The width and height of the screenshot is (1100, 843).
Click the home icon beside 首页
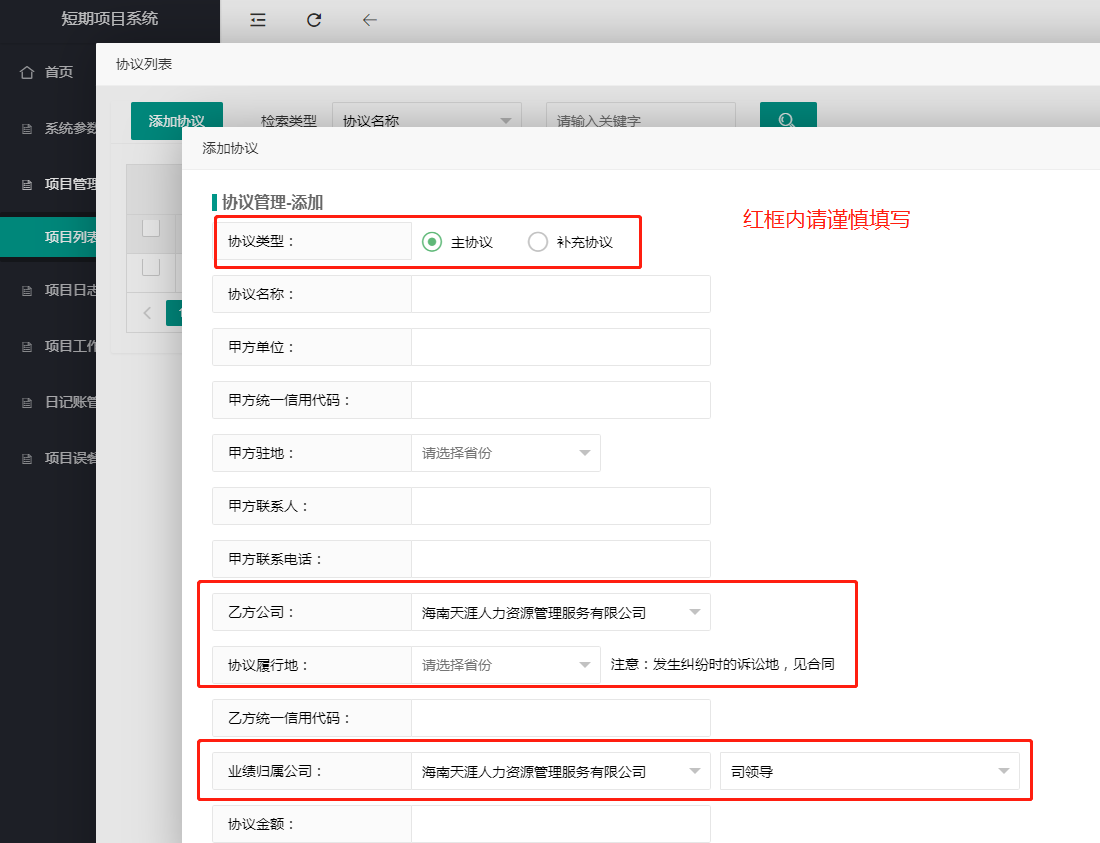[x=27, y=72]
